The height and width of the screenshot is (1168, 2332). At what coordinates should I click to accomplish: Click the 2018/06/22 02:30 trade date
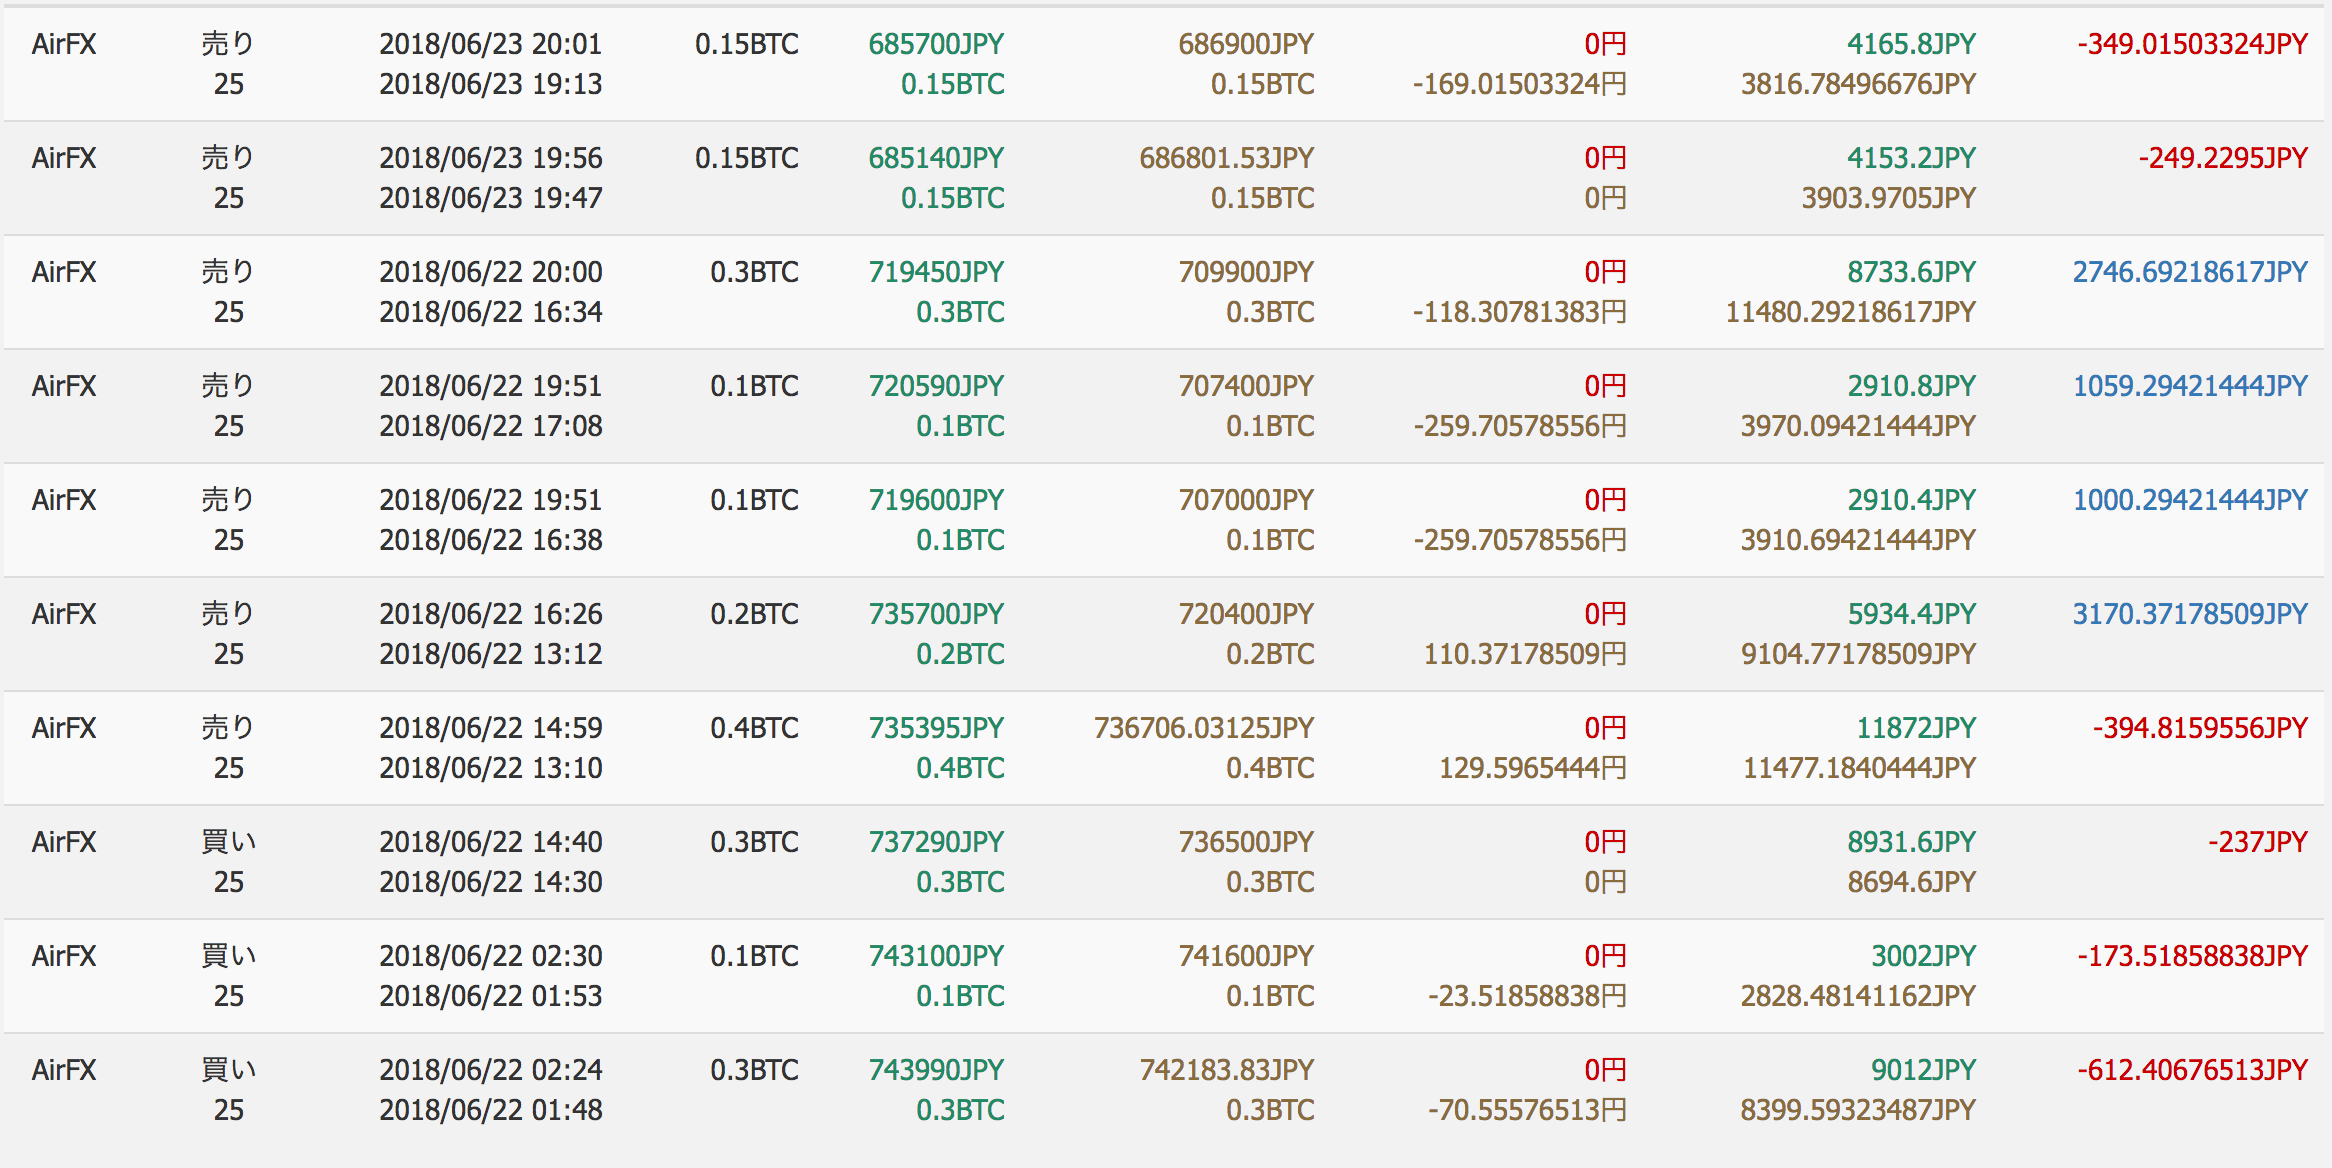tap(491, 956)
